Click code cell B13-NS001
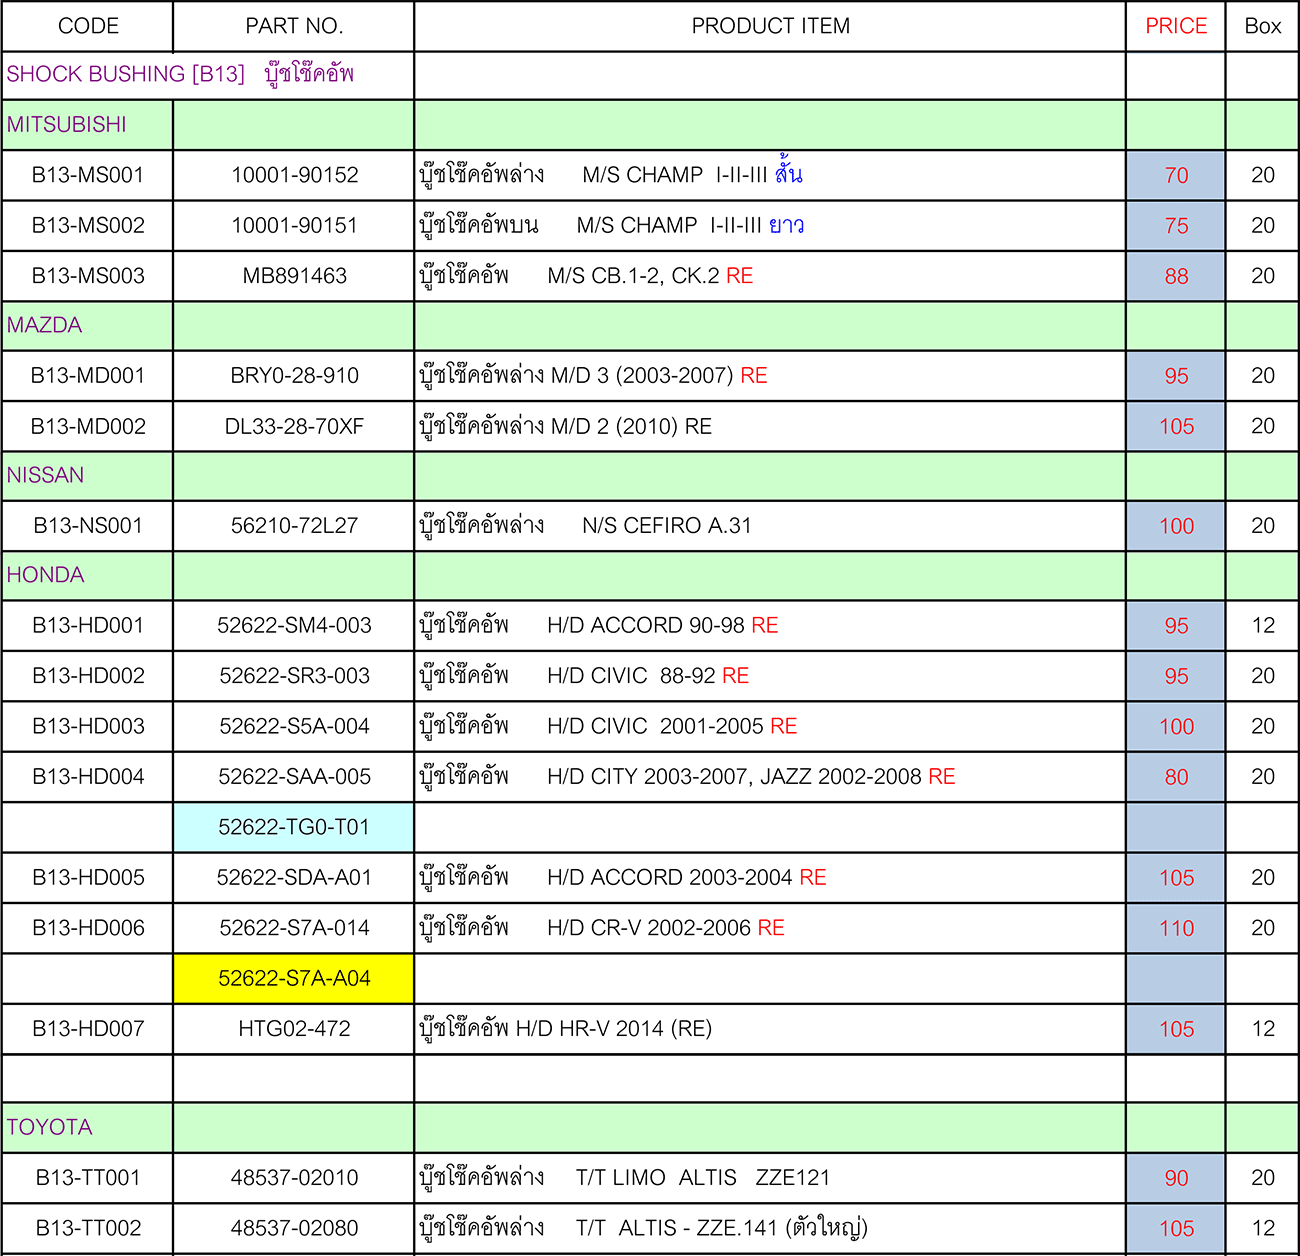Viewport: 1300px width, 1256px height. tap(88, 525)
